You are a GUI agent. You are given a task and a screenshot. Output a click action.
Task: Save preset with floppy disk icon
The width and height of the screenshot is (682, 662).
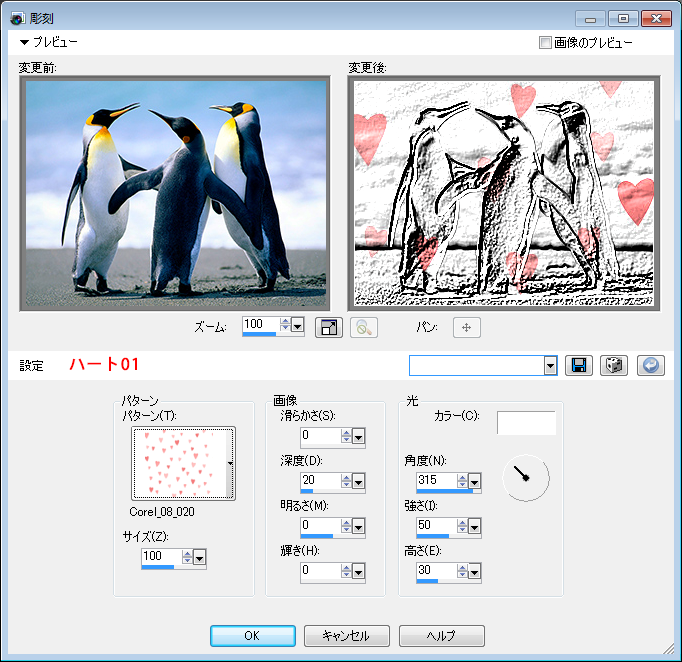[578, 365]
